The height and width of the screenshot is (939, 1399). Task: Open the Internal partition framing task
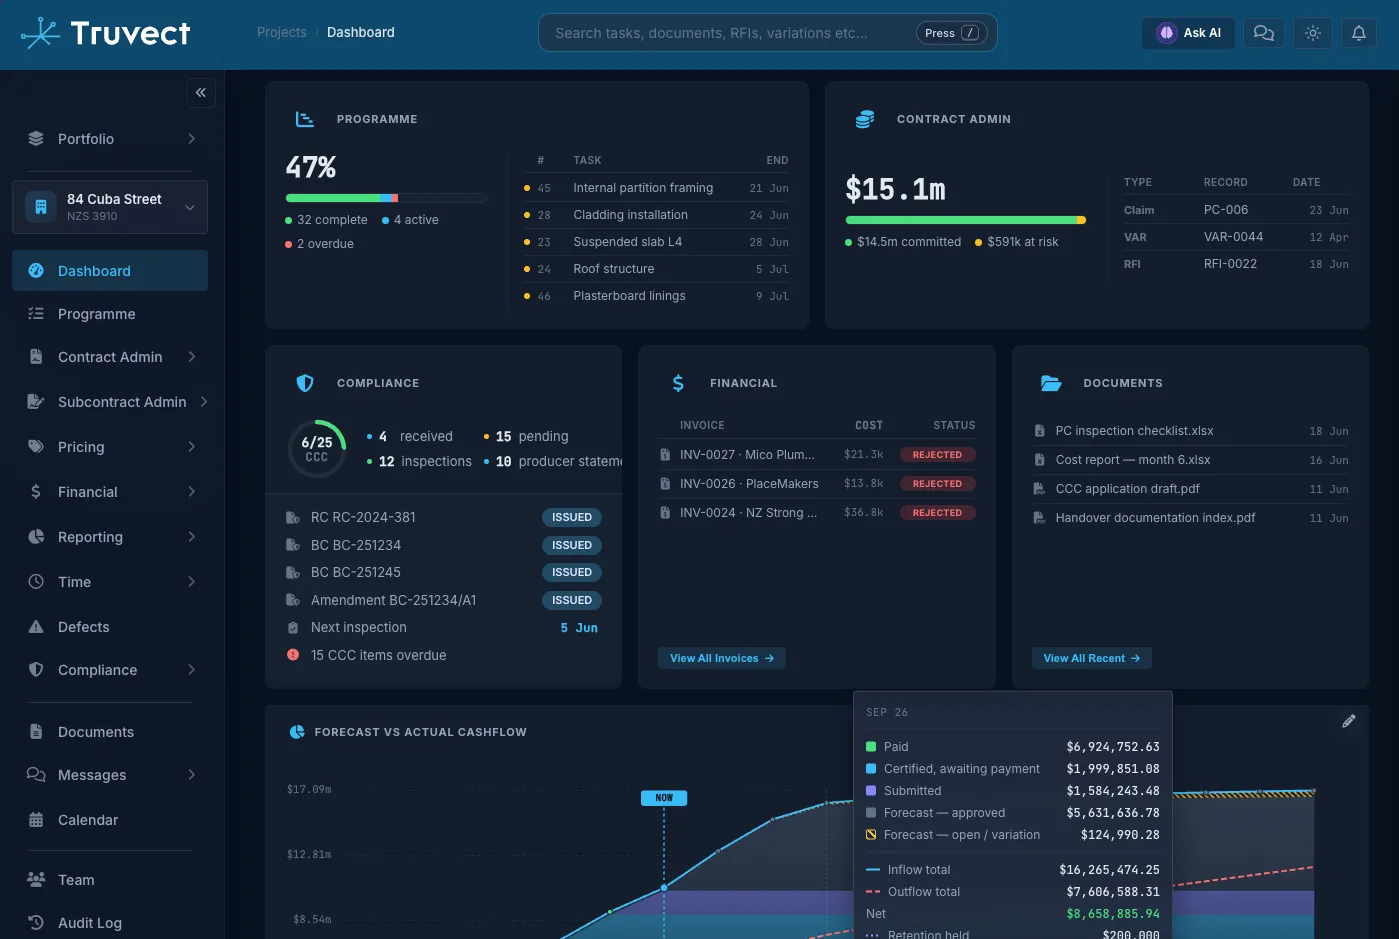pos(657,188)
